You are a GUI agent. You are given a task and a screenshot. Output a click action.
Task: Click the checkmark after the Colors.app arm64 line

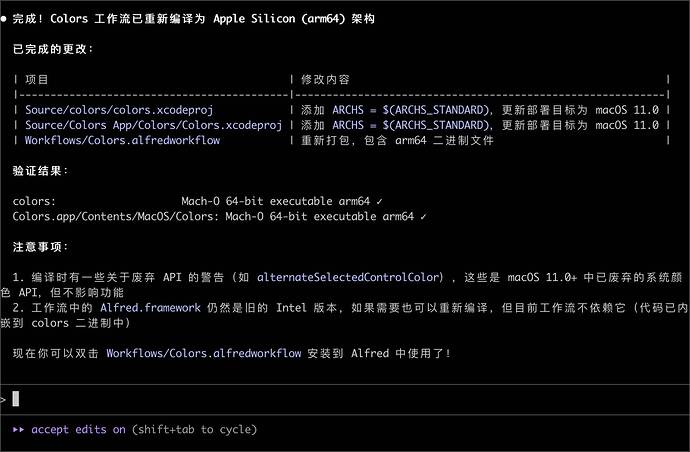423,217
